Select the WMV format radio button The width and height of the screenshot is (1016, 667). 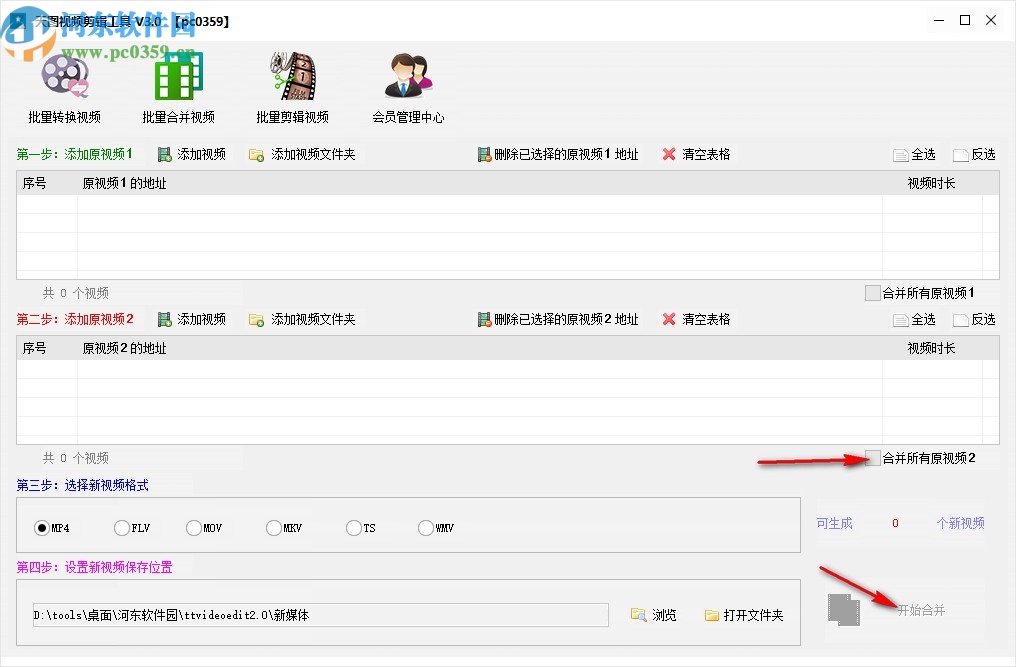426,528
